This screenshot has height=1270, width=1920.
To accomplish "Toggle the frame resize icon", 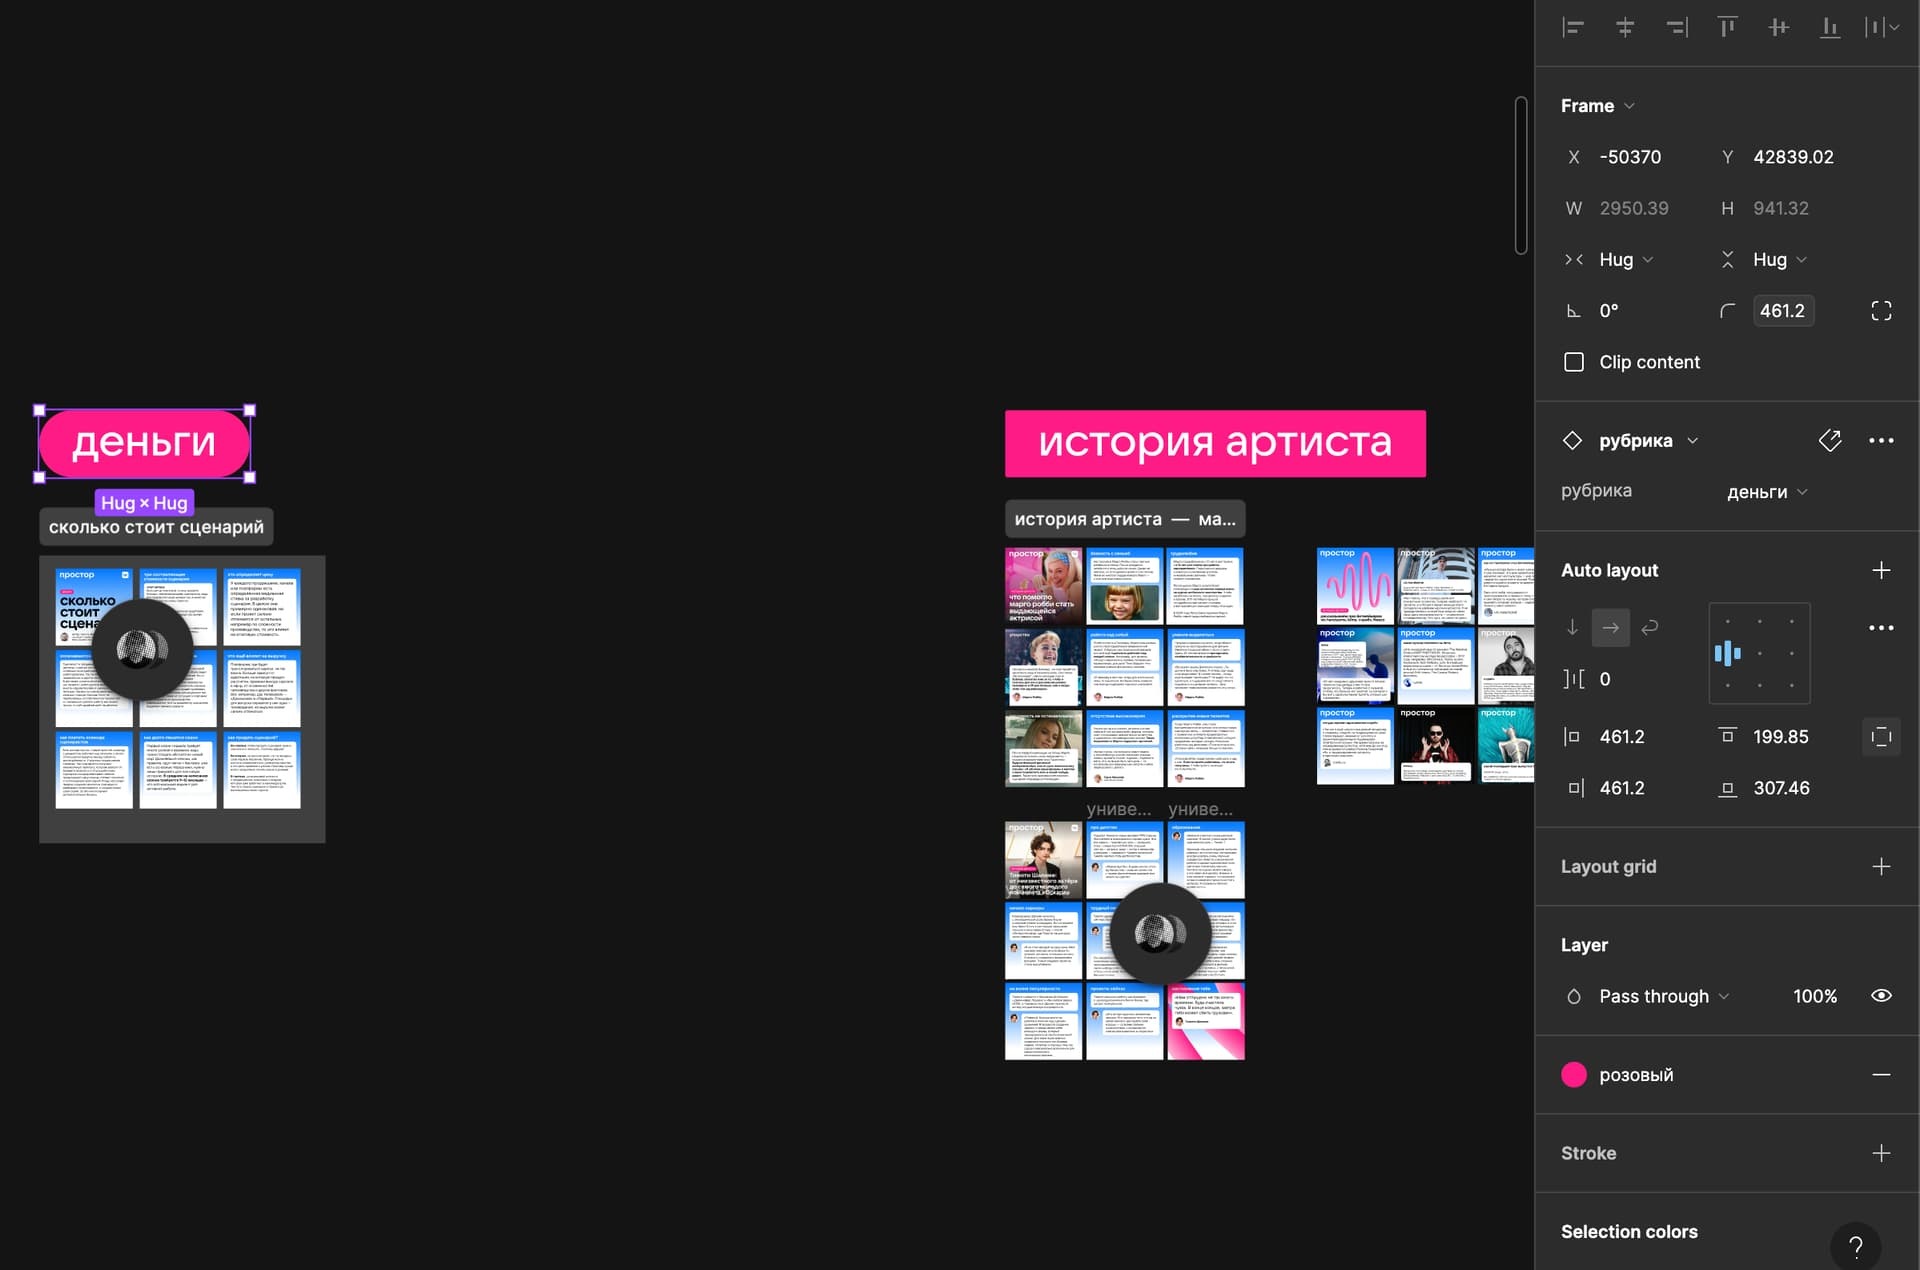I will [x=1882, y=310].
